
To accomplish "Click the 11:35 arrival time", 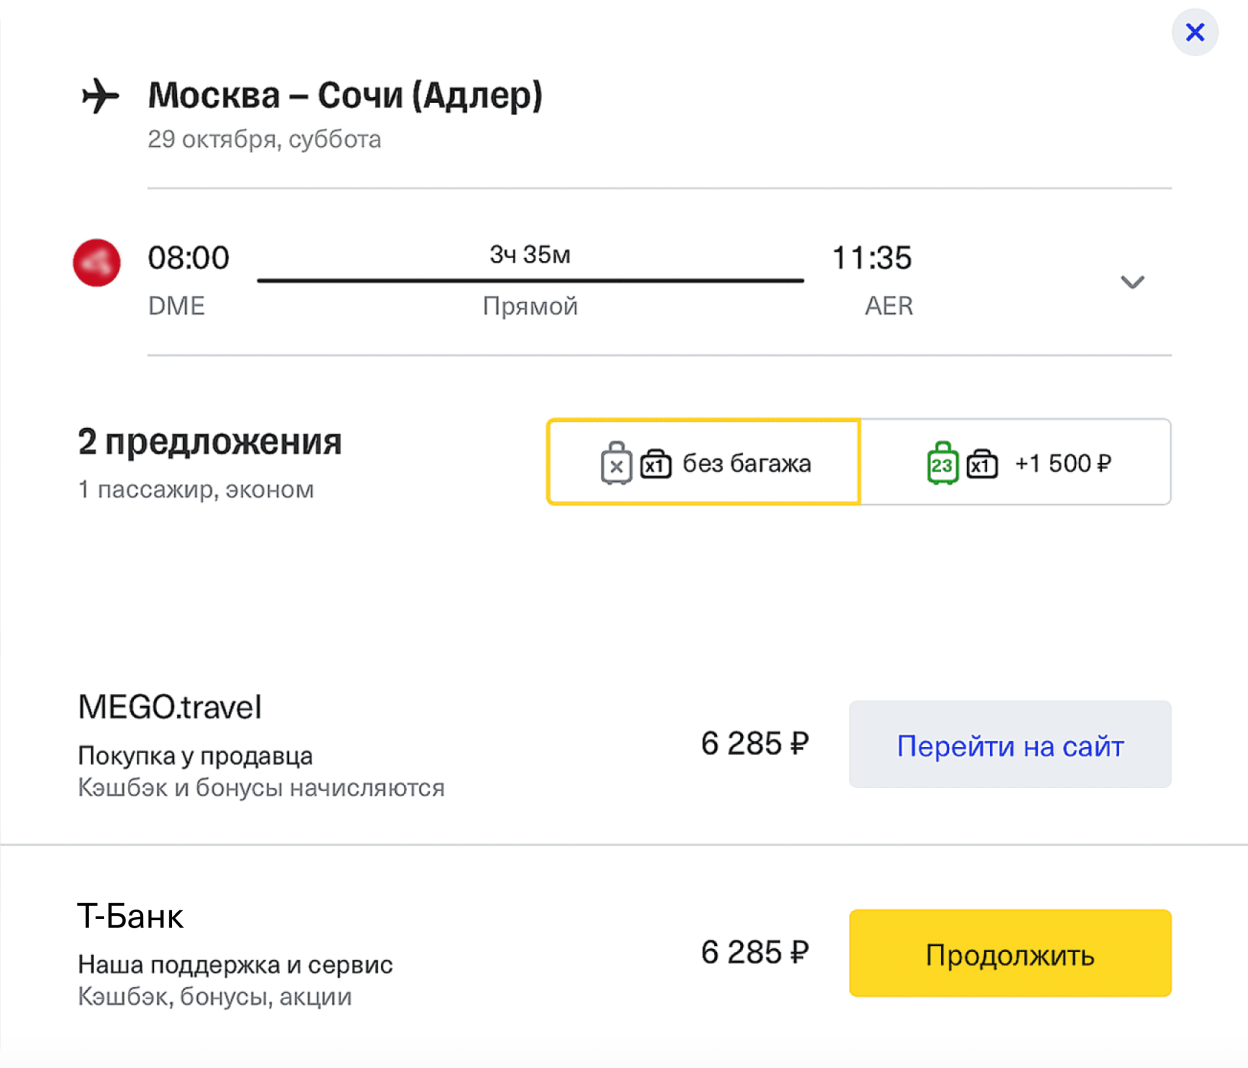I will click(872, 258).
